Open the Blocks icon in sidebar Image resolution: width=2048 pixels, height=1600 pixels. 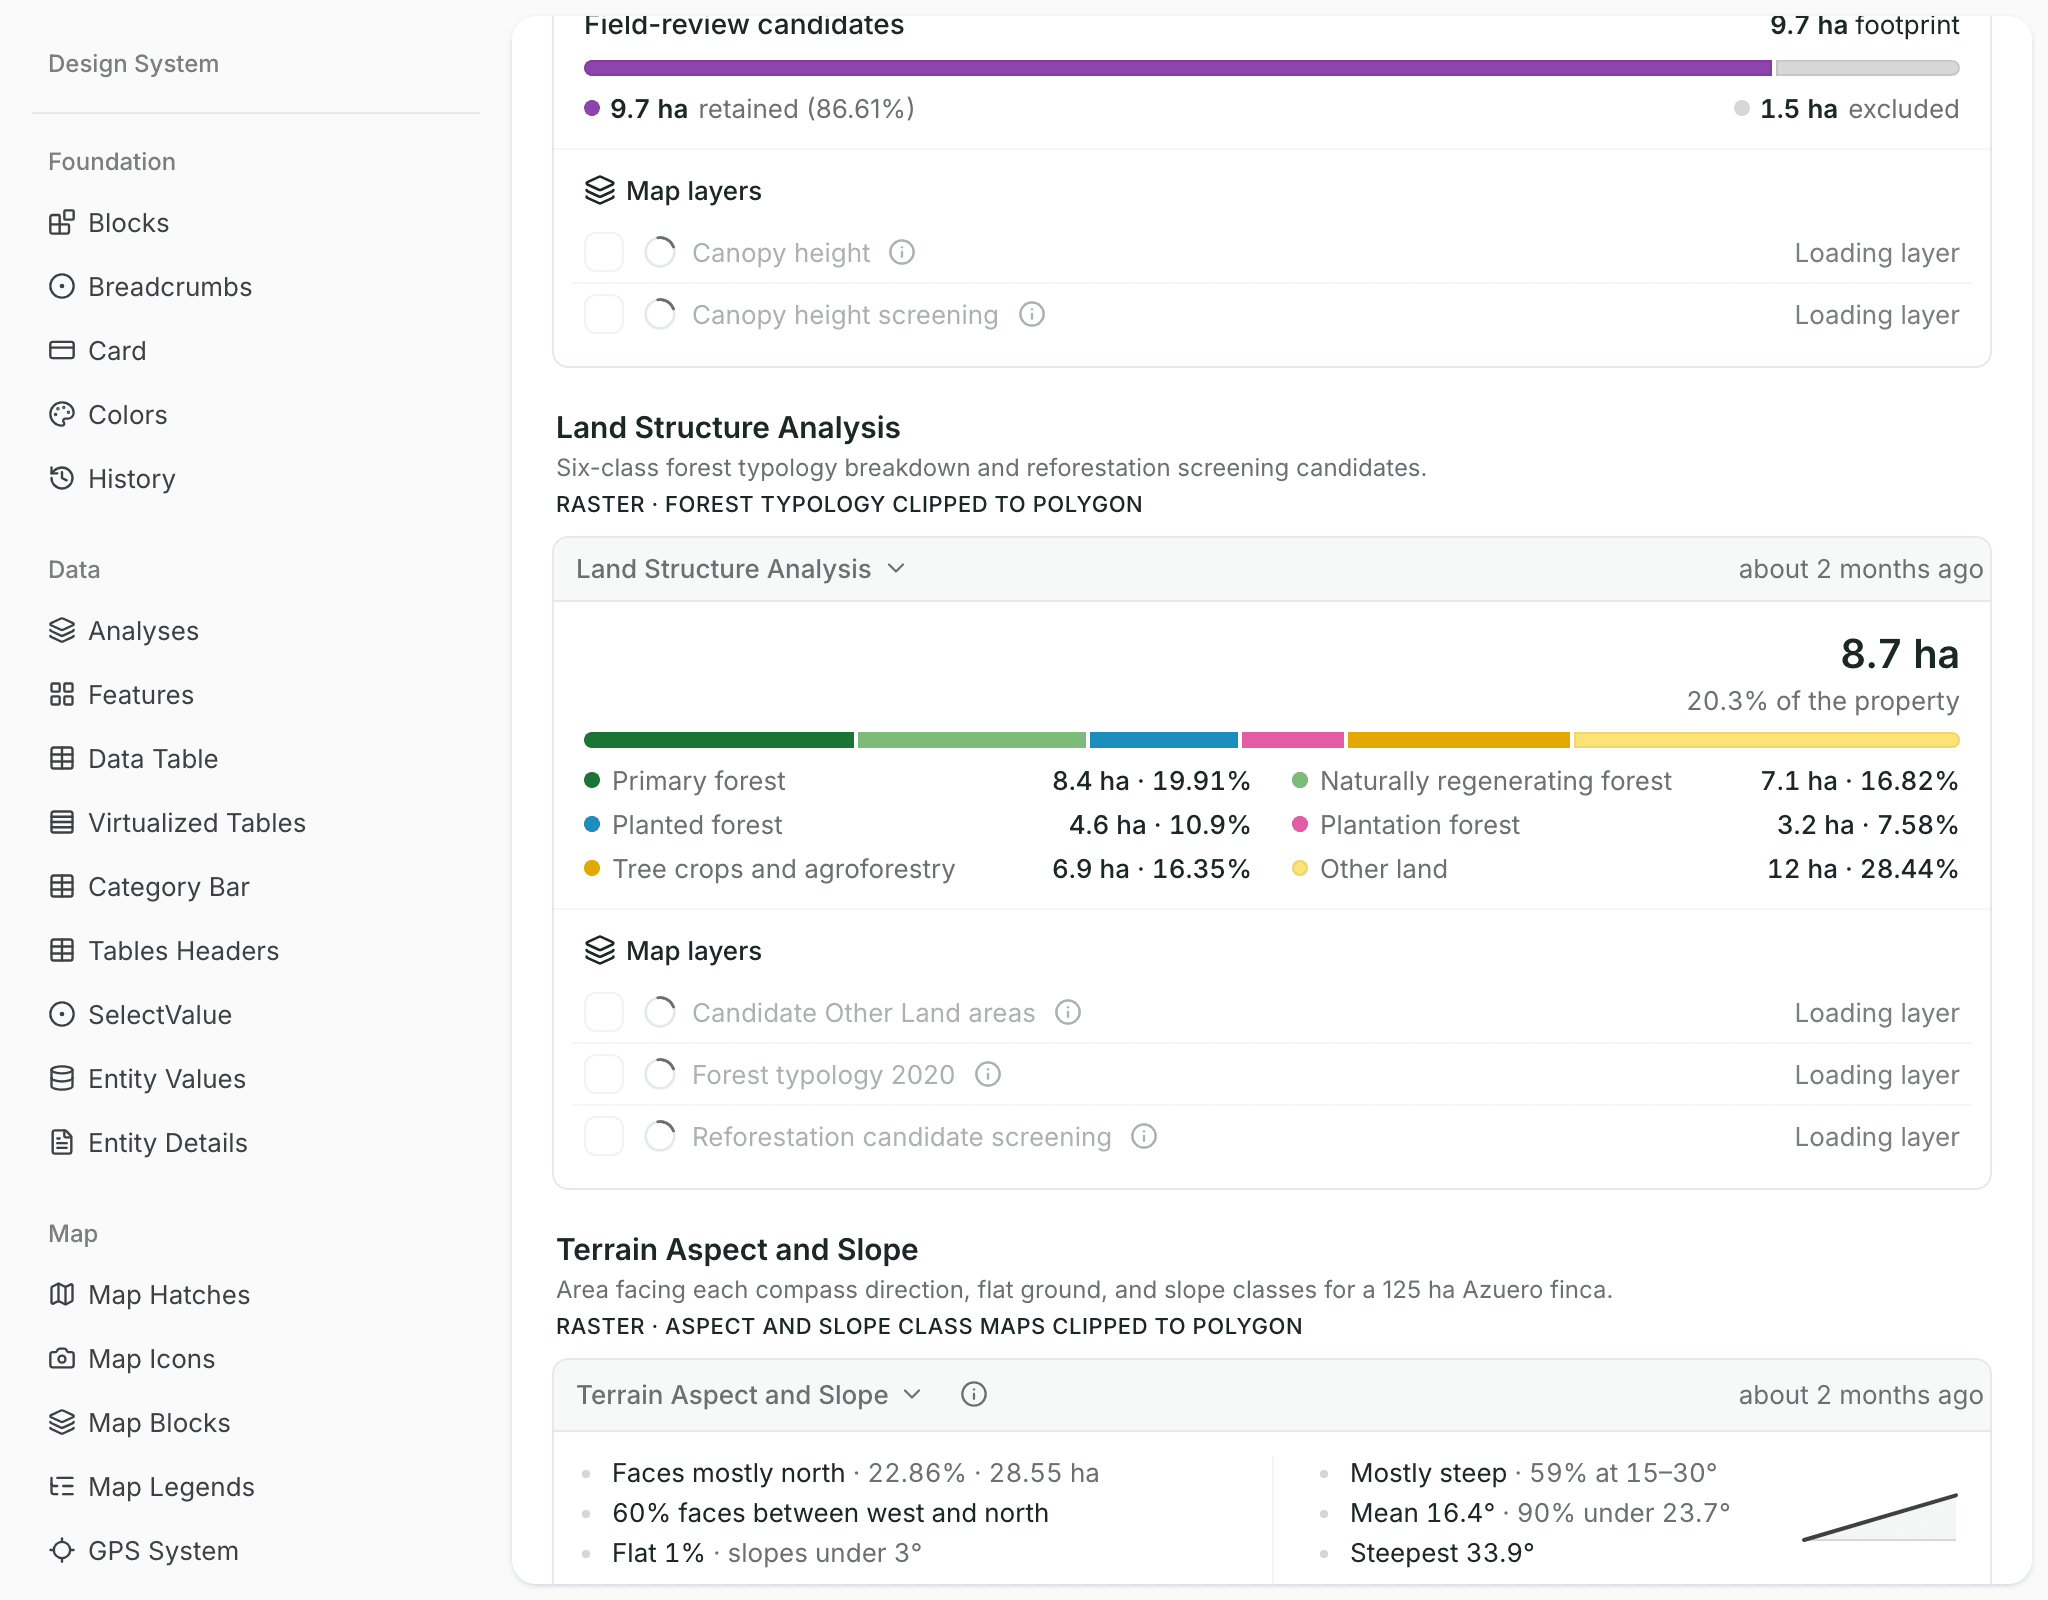click(x=62, y=223)
